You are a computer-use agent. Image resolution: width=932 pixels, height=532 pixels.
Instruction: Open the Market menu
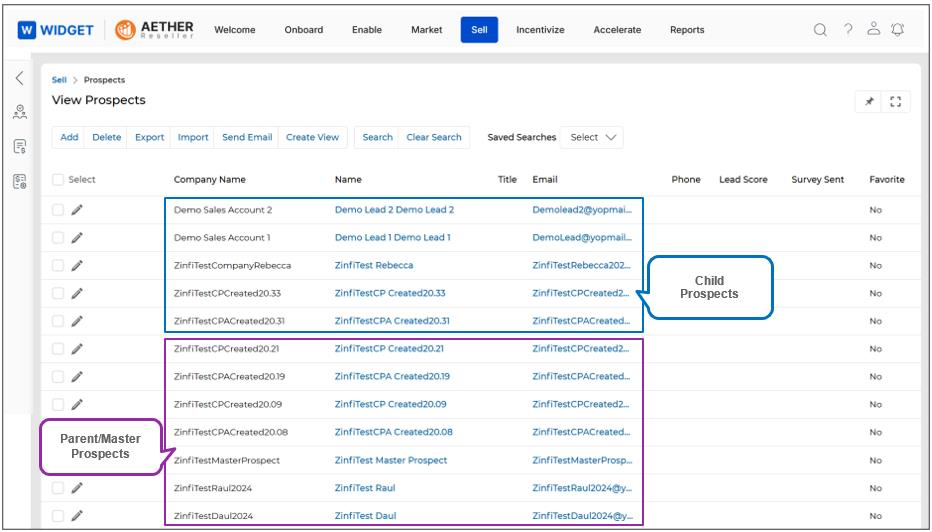[427, 30]
